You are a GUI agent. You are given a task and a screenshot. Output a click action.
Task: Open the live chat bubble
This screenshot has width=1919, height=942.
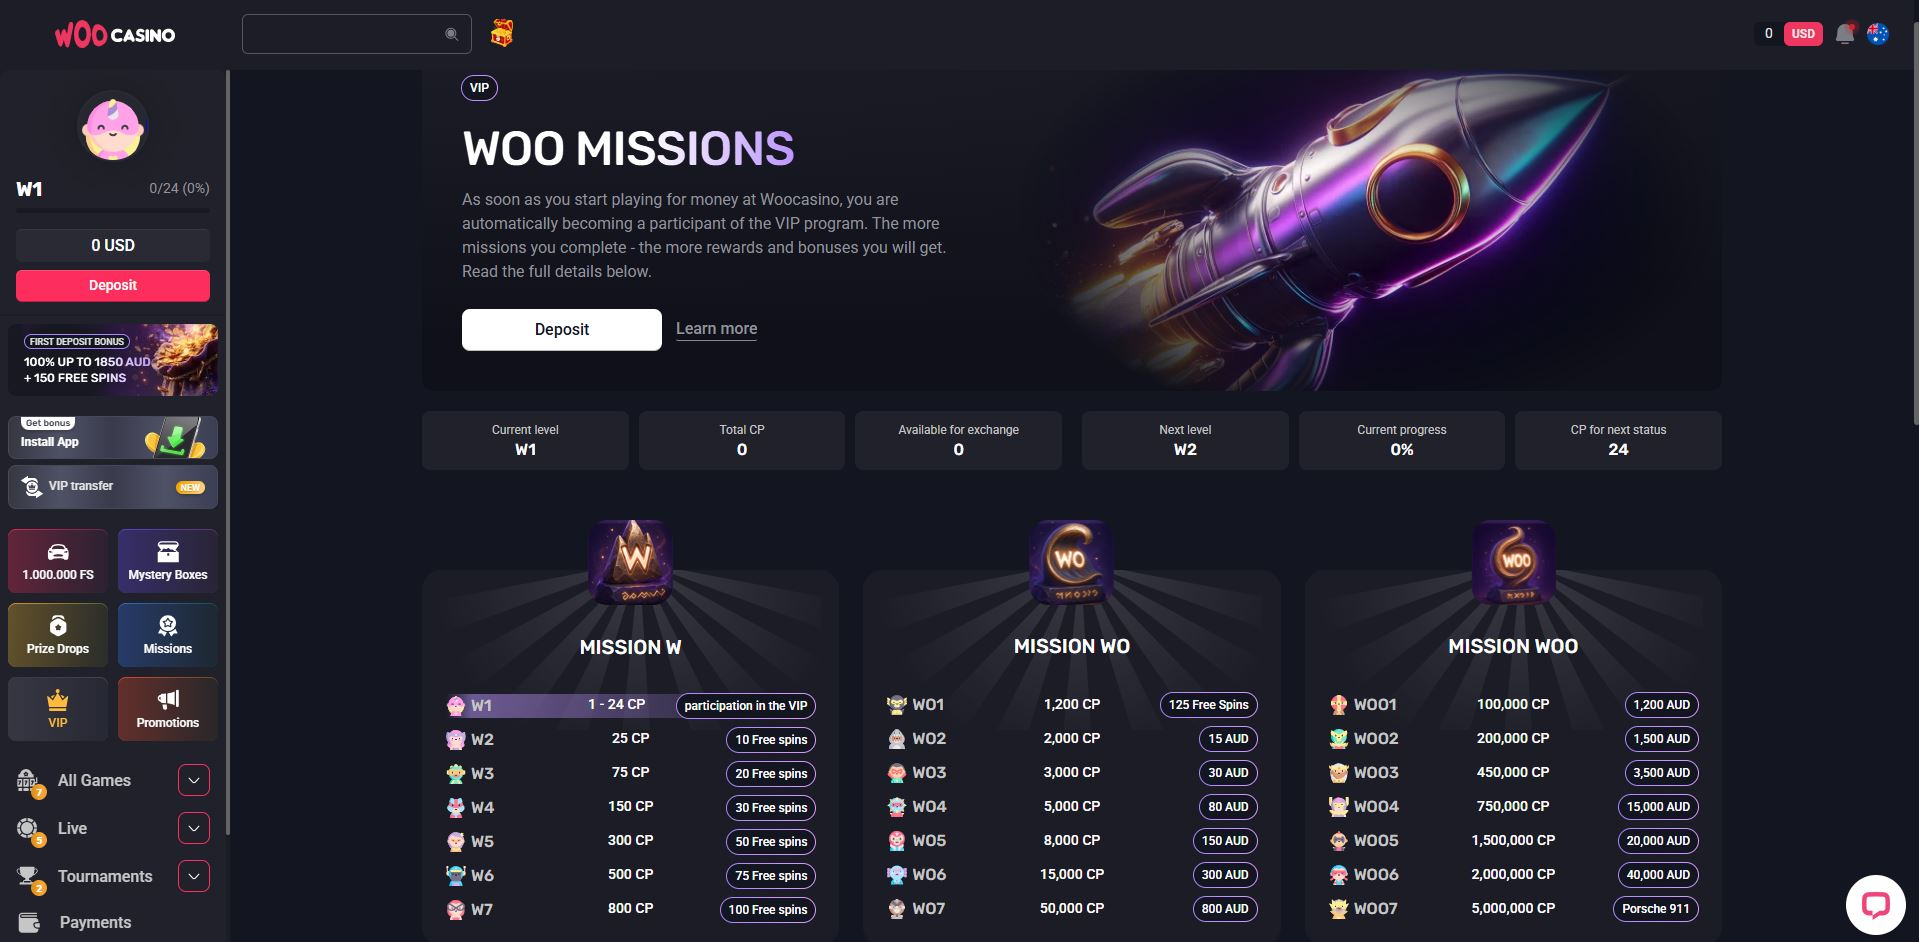(1876, 905)
